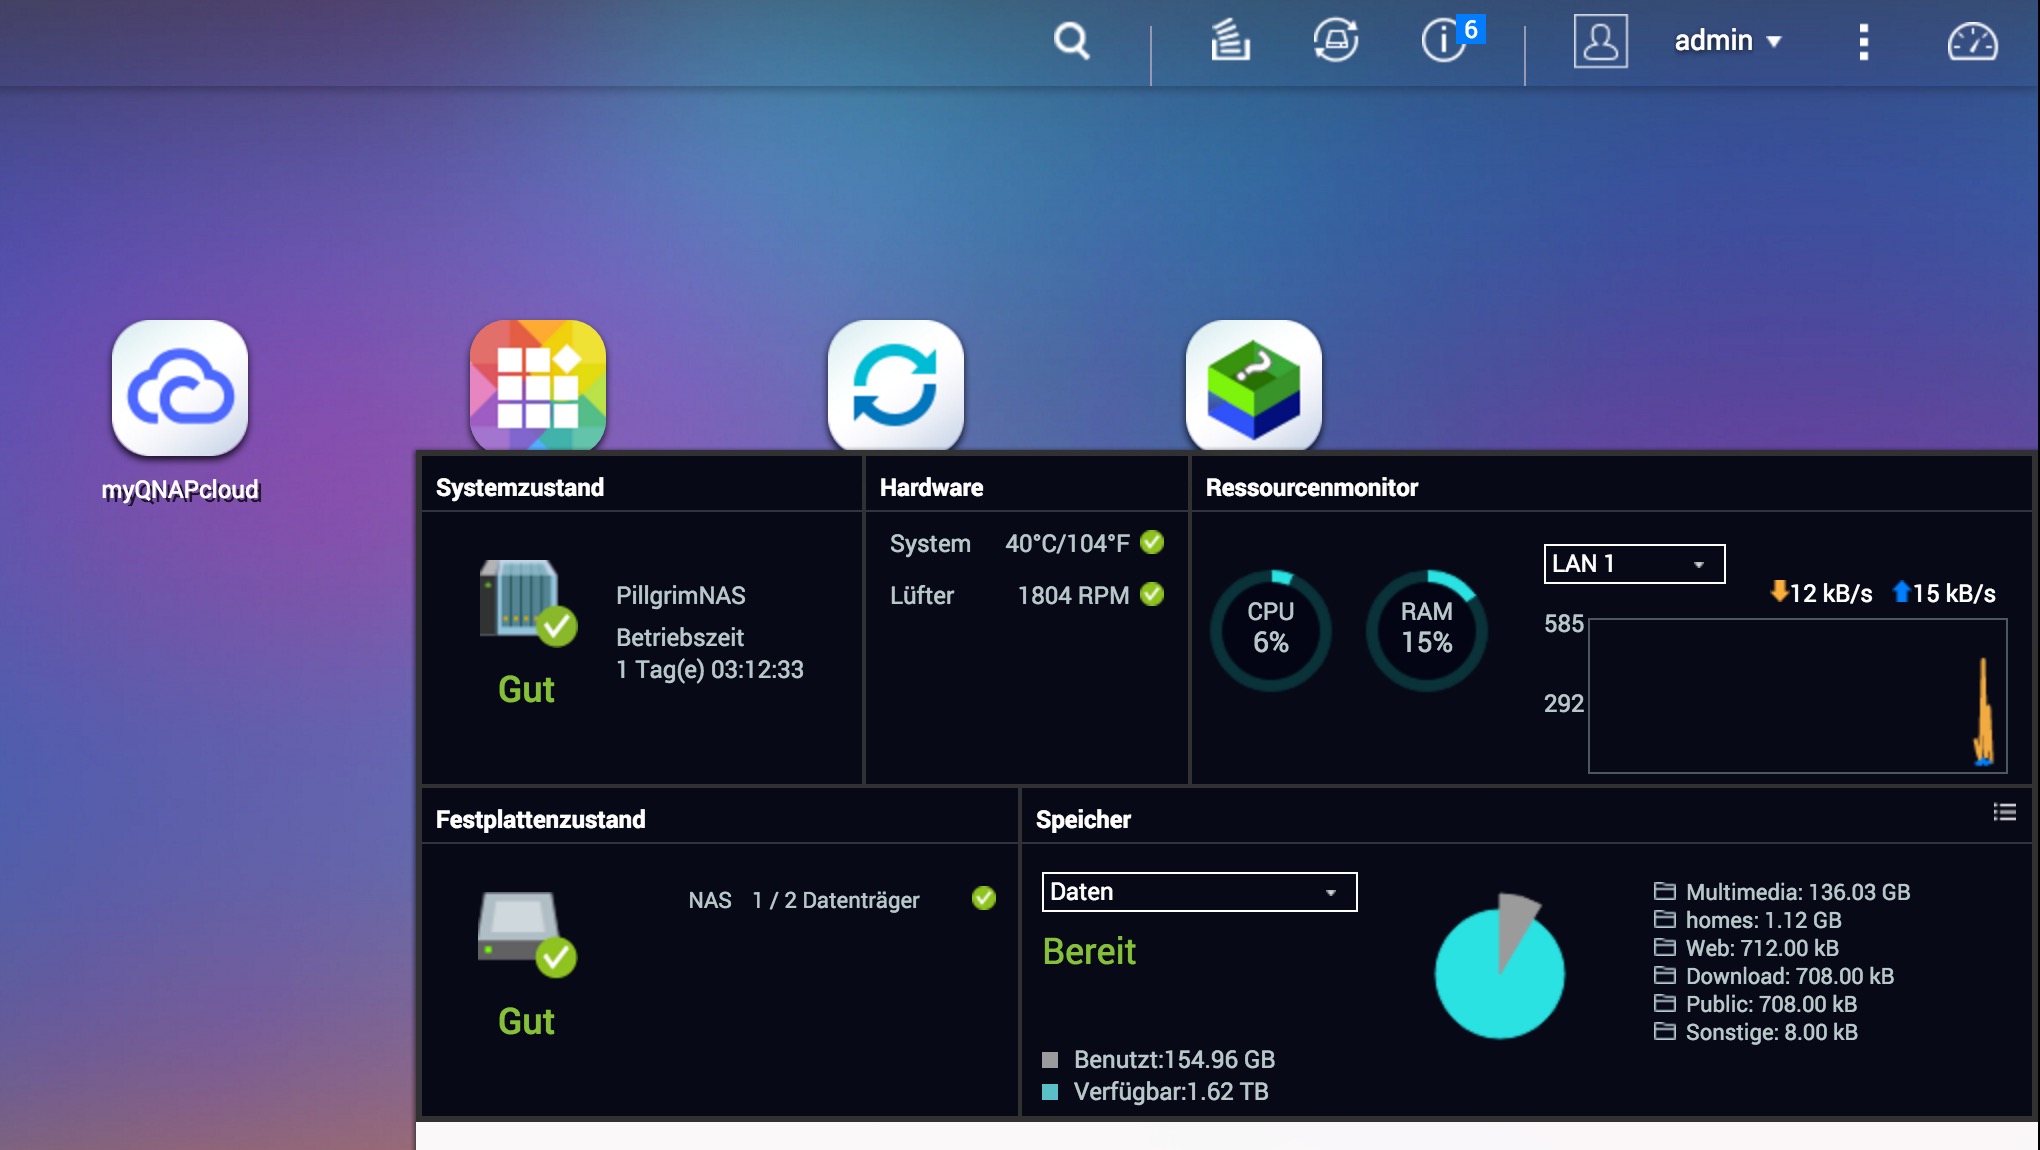Click the user profile avatar icon
Screen dimensions: 2040x1150
pyautogui.click(x=1600, y=41)
